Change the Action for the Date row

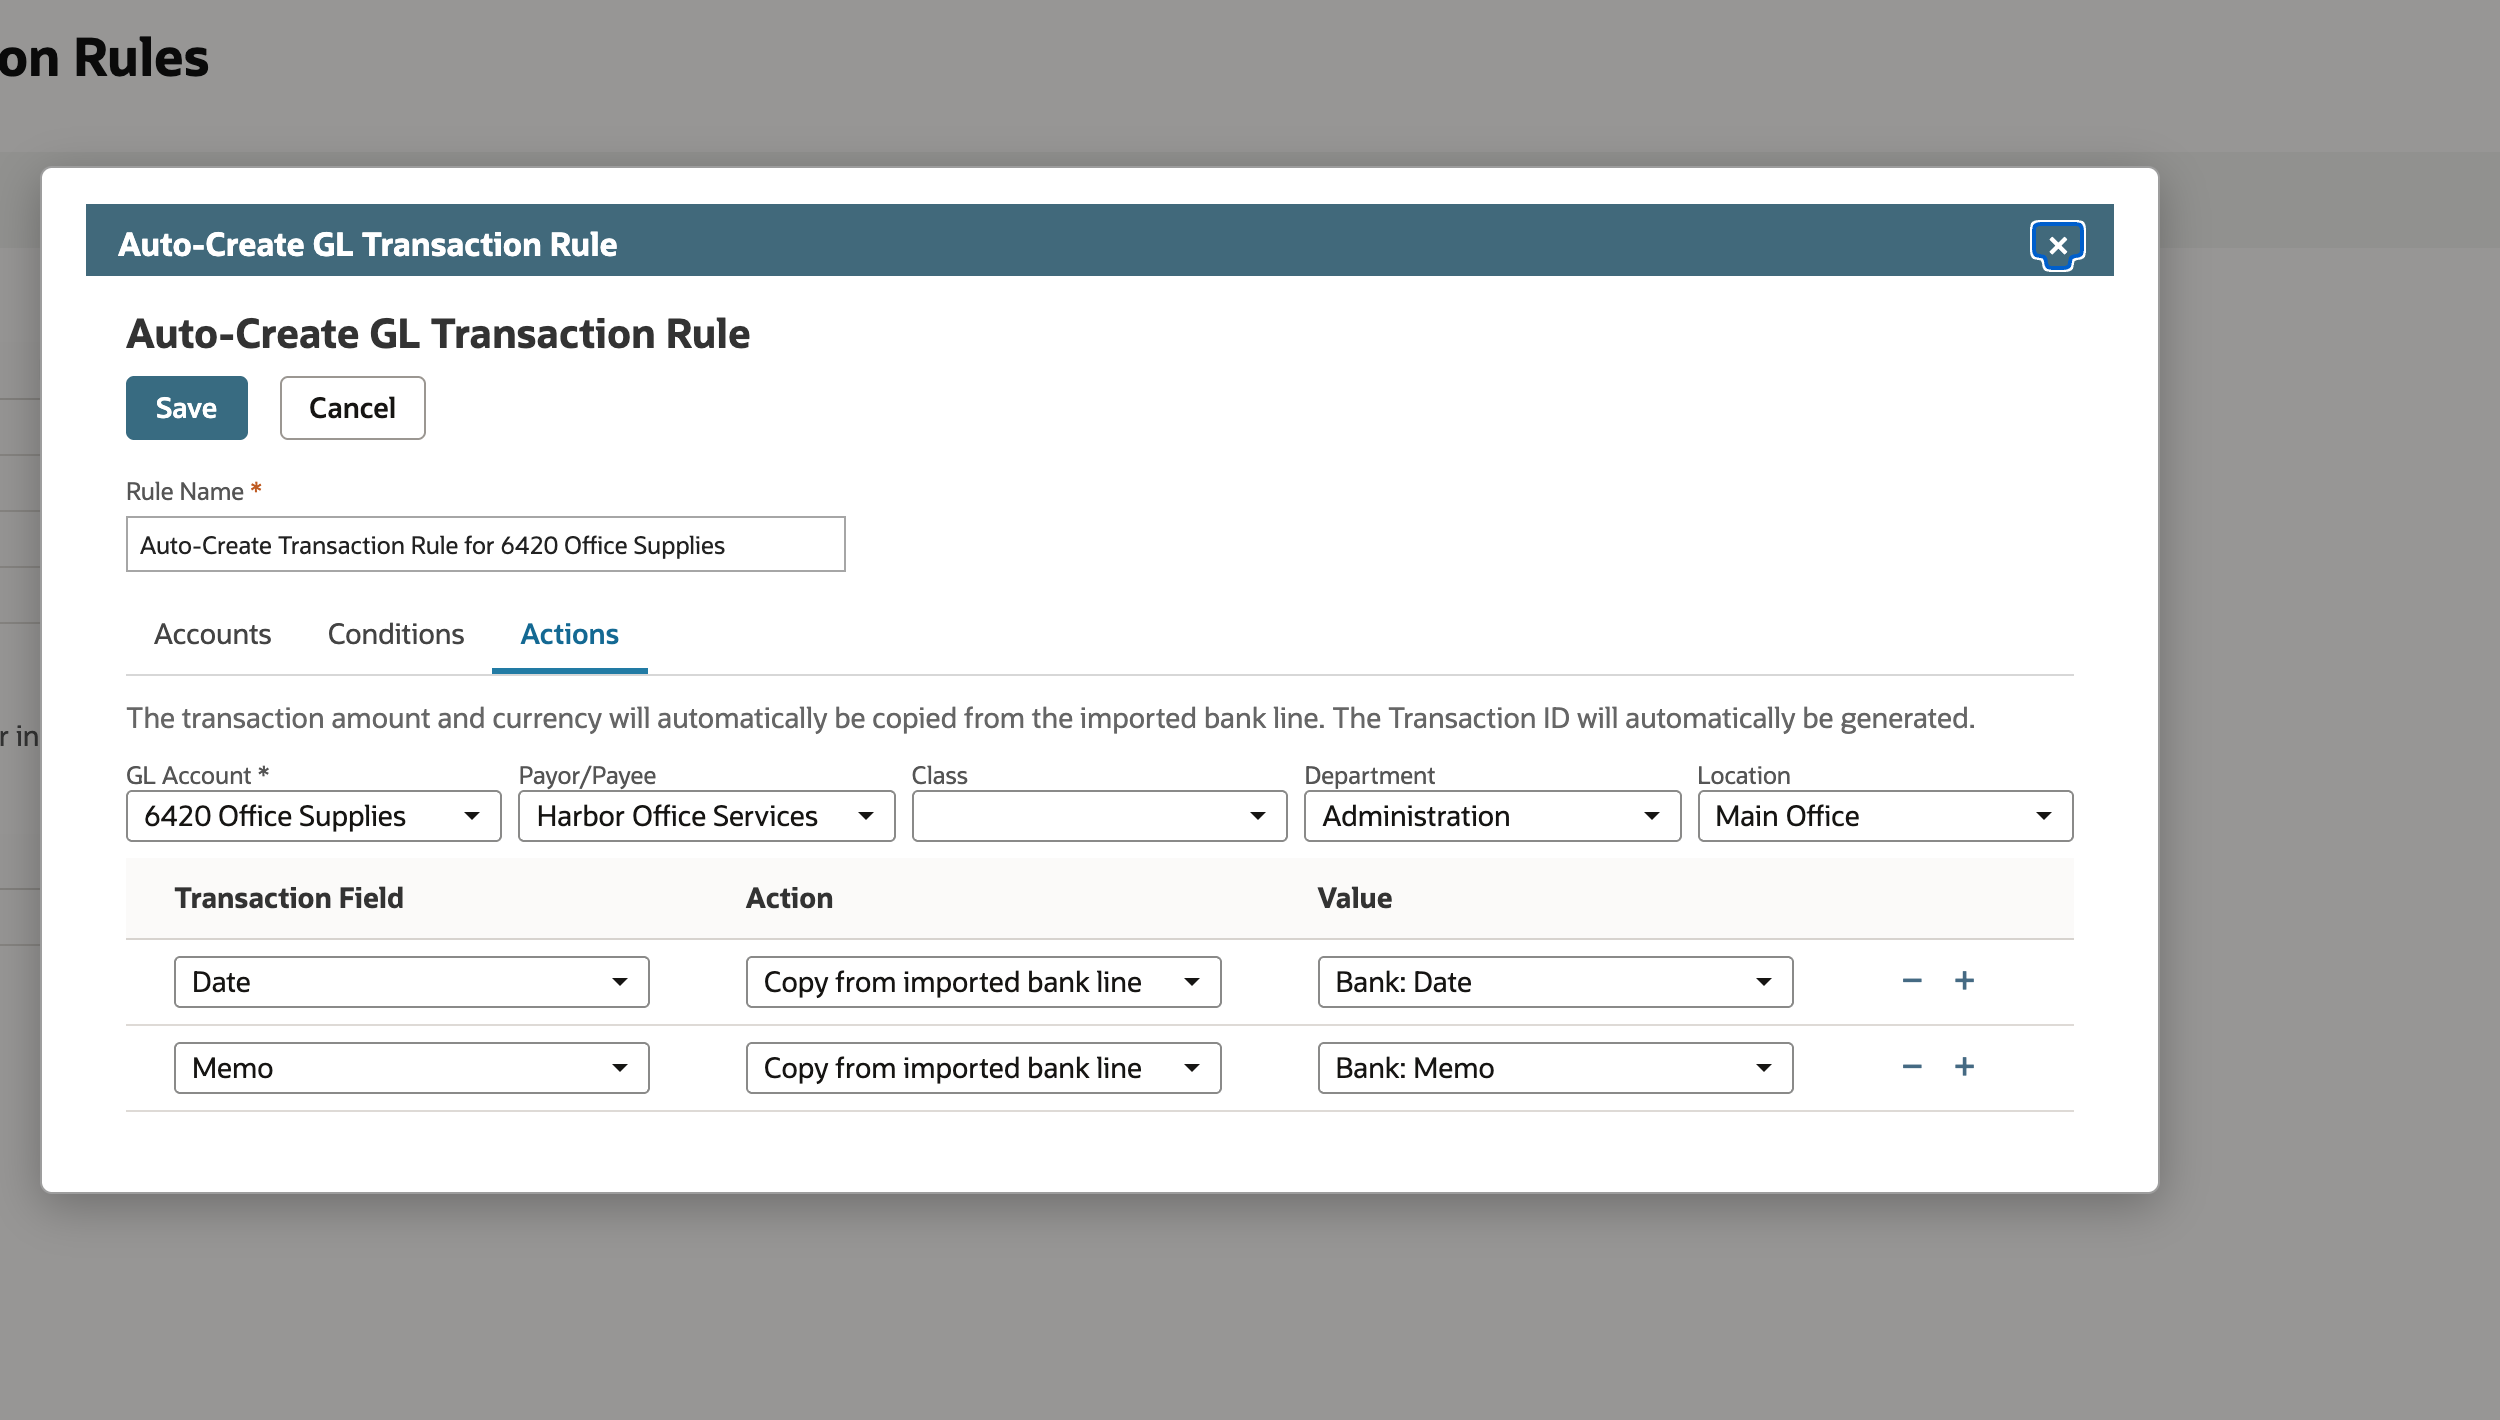pyautogui.click(x=983, y=982)
